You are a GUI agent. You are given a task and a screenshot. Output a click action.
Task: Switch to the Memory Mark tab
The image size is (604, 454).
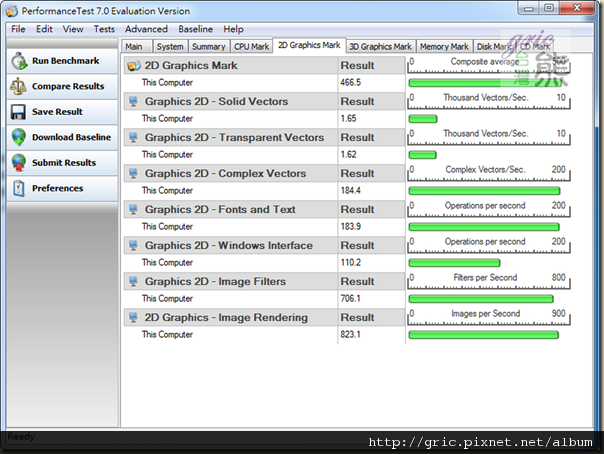coord(444,47)
